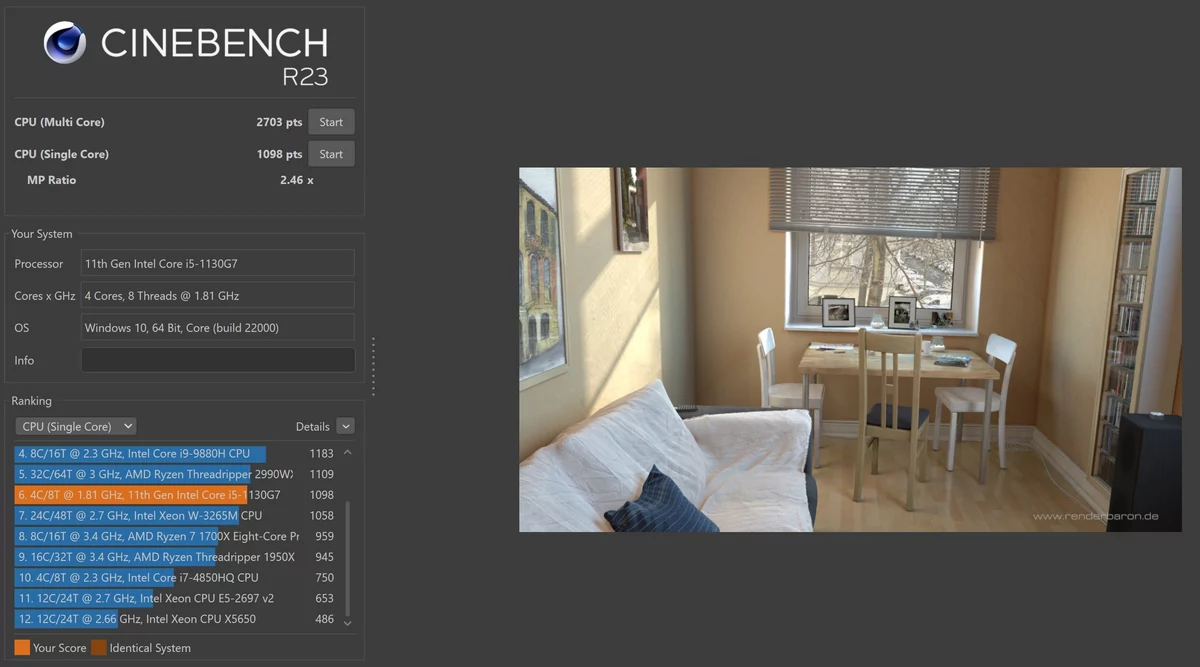Expand the Details dropdown arrow
This screenshot has width=1200, height=667.
345,426
